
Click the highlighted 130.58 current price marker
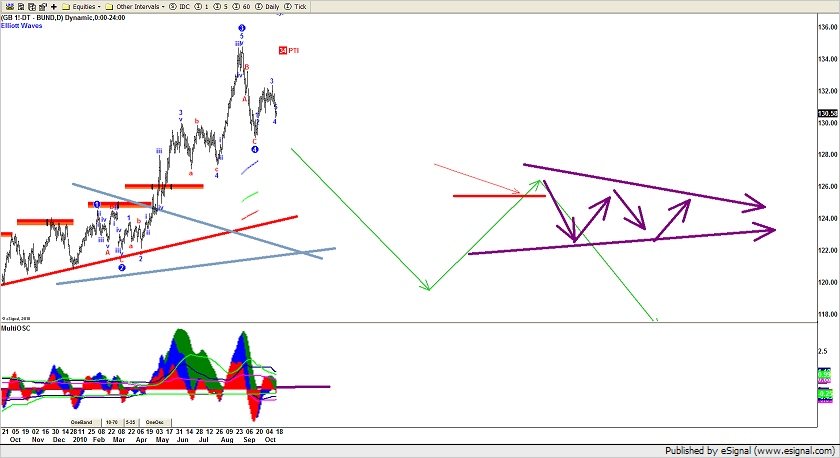[x=826, y=114]
